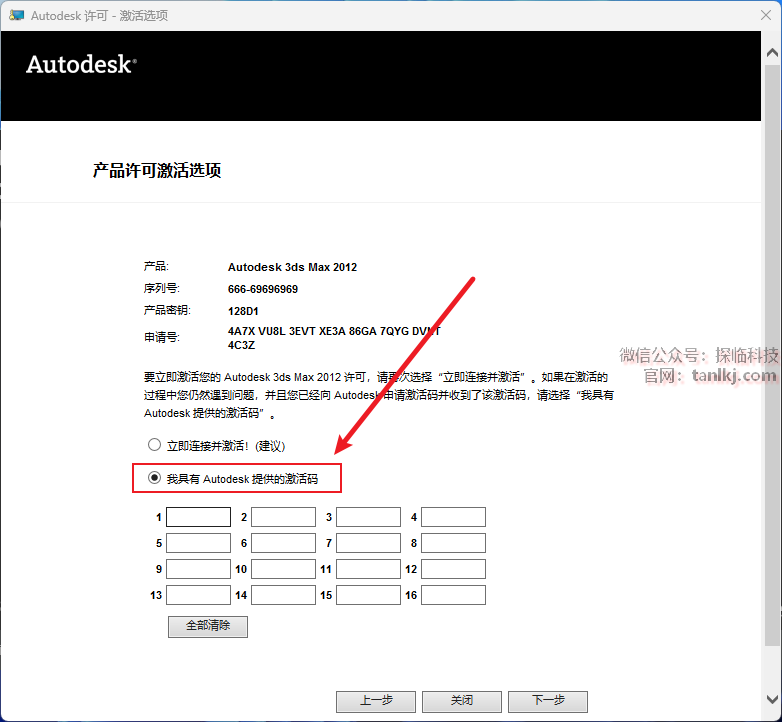Focus activation code field 11
Screen dimensions: 782x722
[369, 569]
